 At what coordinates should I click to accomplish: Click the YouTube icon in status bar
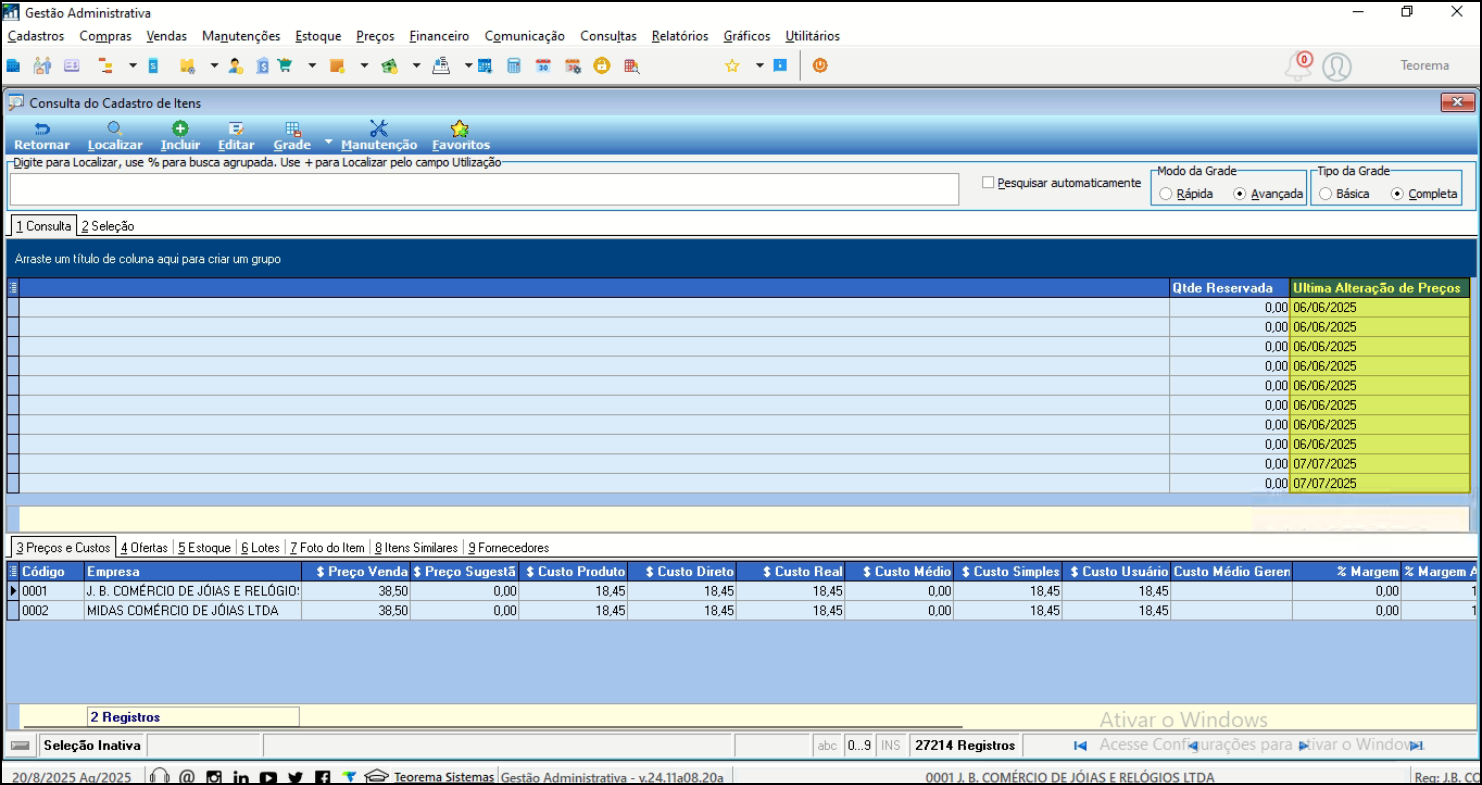click(268, 777)
